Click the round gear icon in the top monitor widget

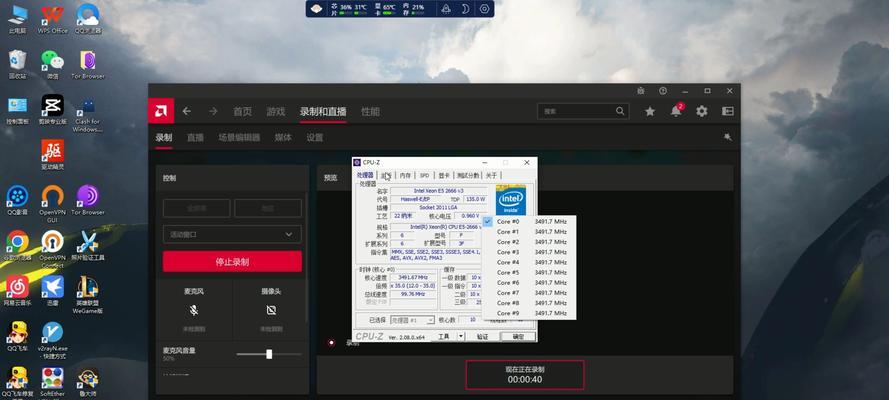(x=484, y=8)
